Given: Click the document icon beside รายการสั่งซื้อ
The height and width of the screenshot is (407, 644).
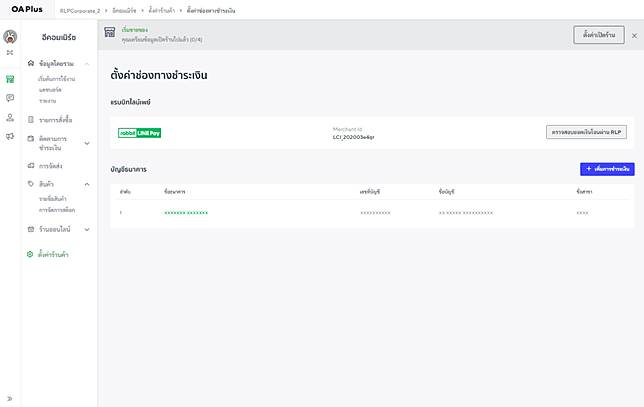Looking at the screenshot, I should (x=31, y=120).
